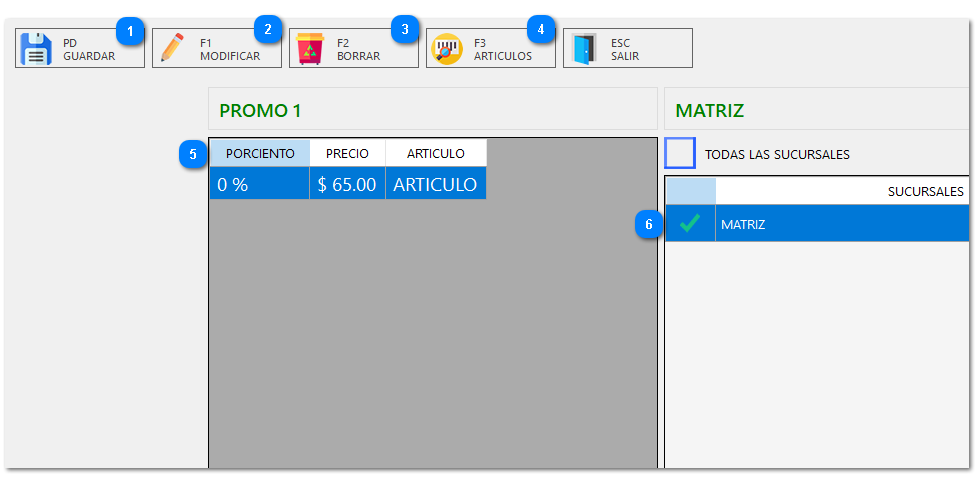Enable the Todas las sucursales checkbox
Viewport: 978px width, 477px height.
point(680,153)
